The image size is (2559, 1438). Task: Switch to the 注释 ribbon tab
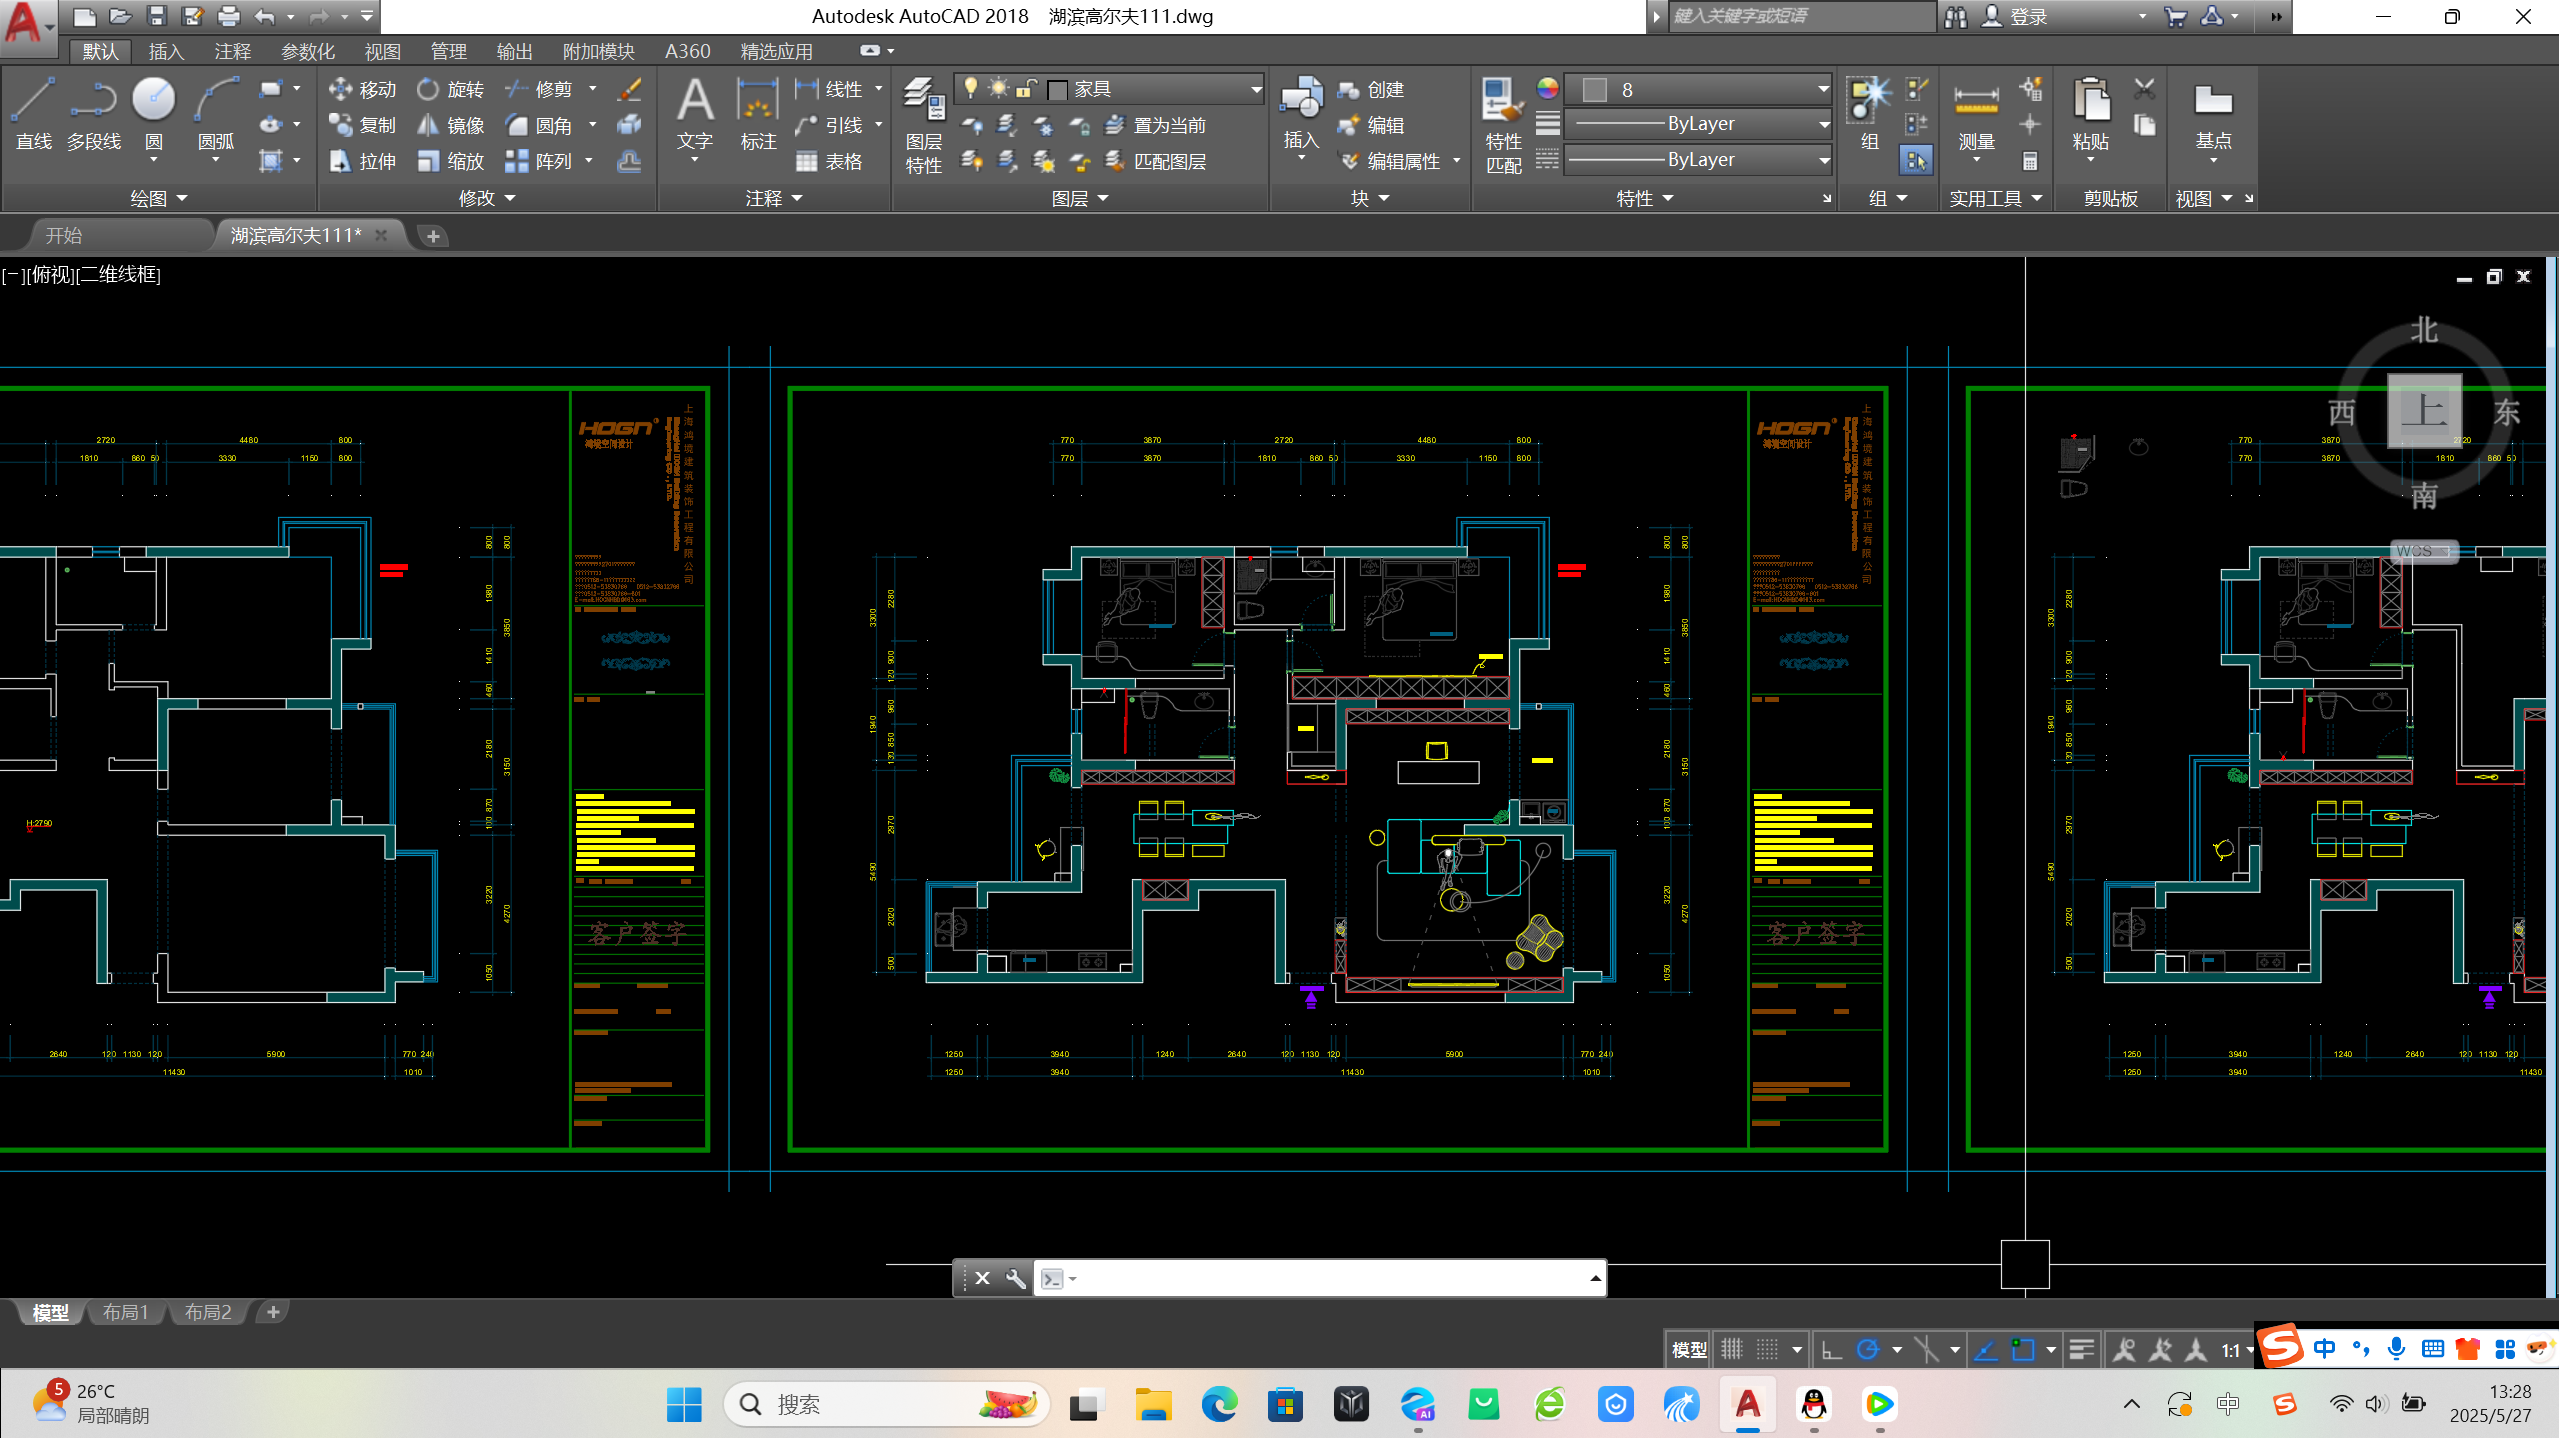point(232,51)
